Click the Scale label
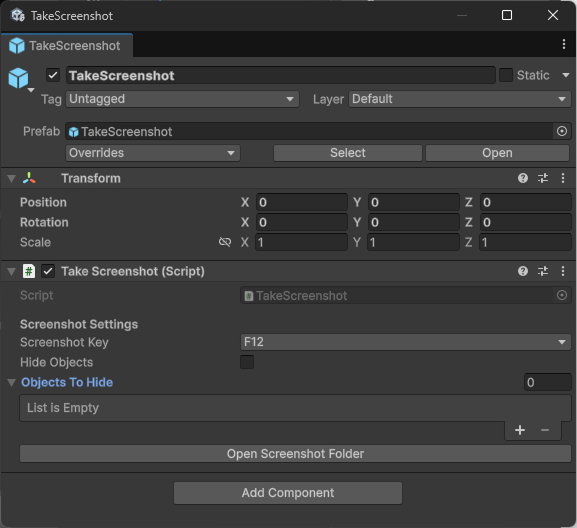The image size is (577, 528). pos(35,242)
